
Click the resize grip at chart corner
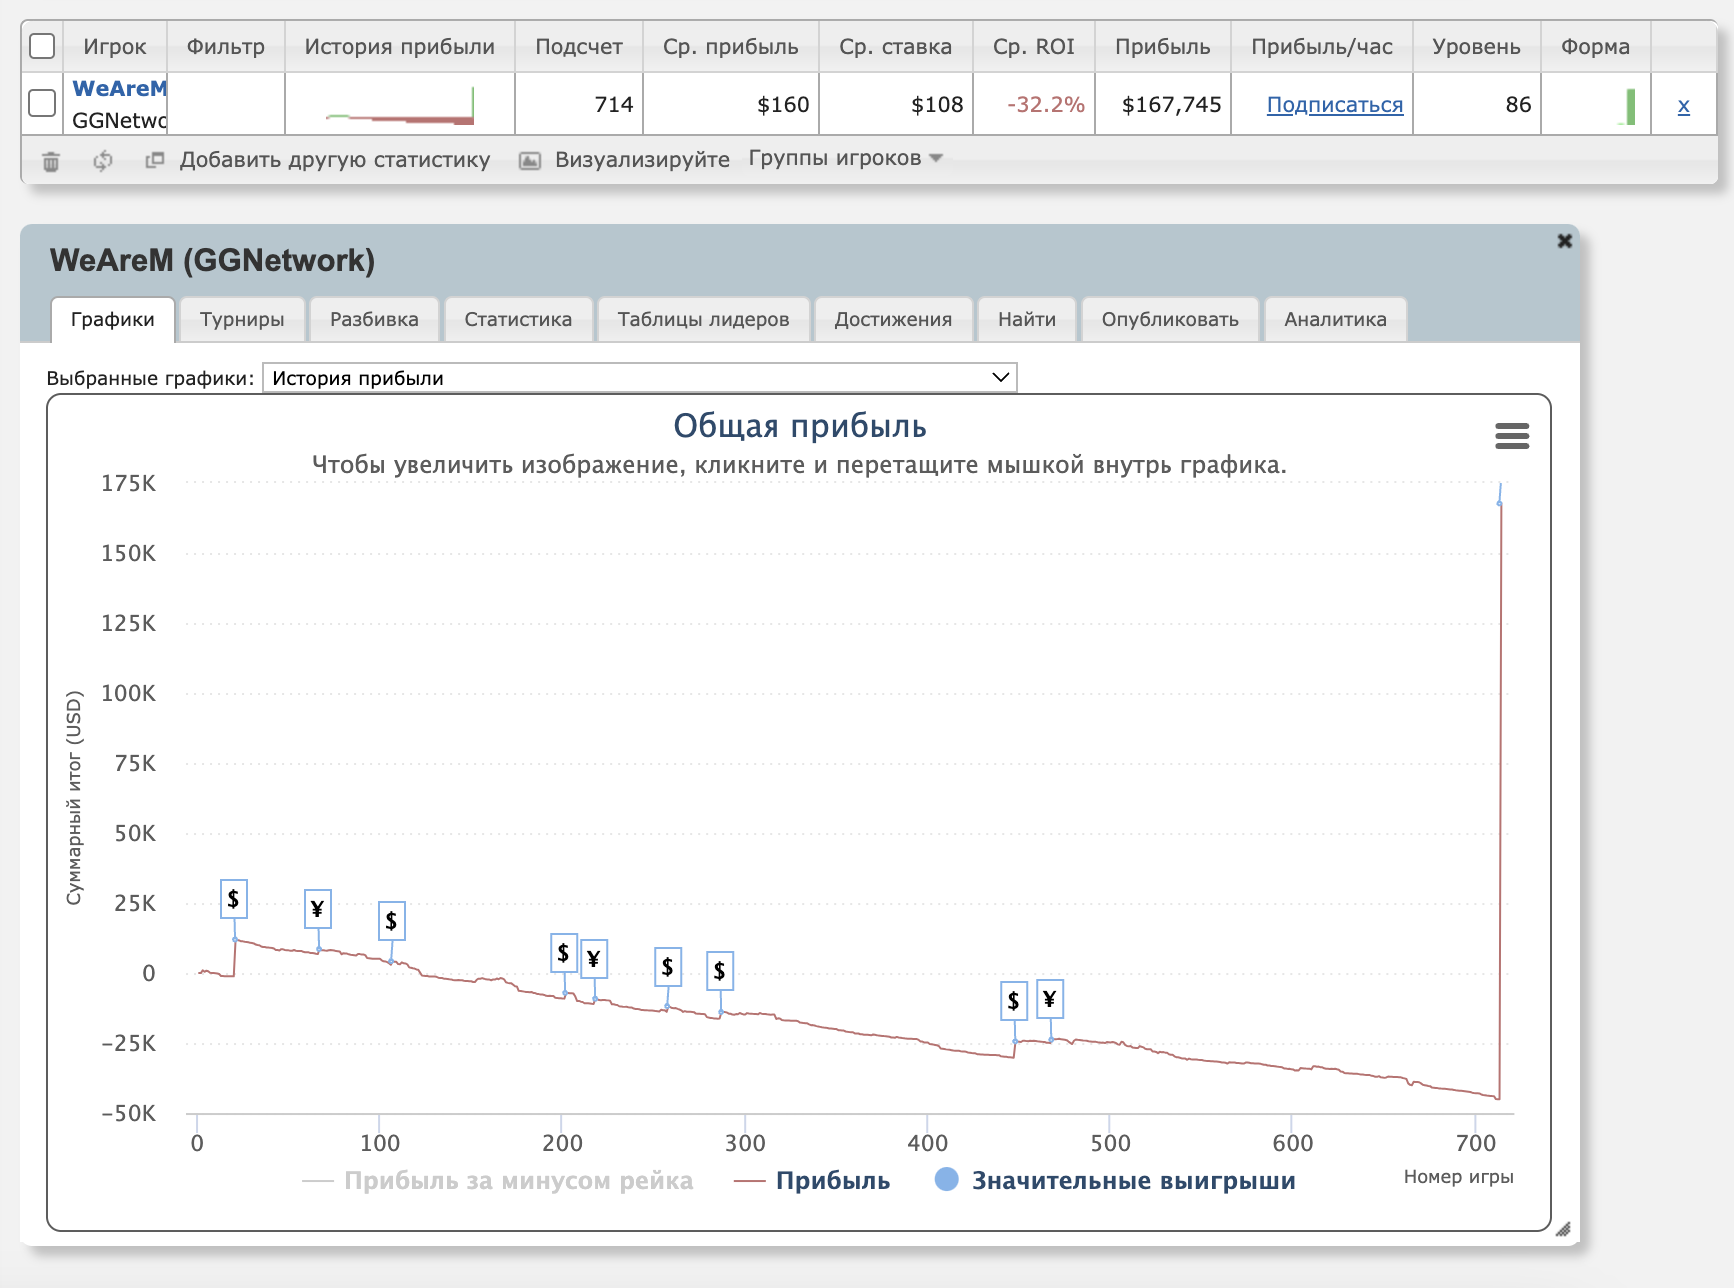[1563, 1229]
